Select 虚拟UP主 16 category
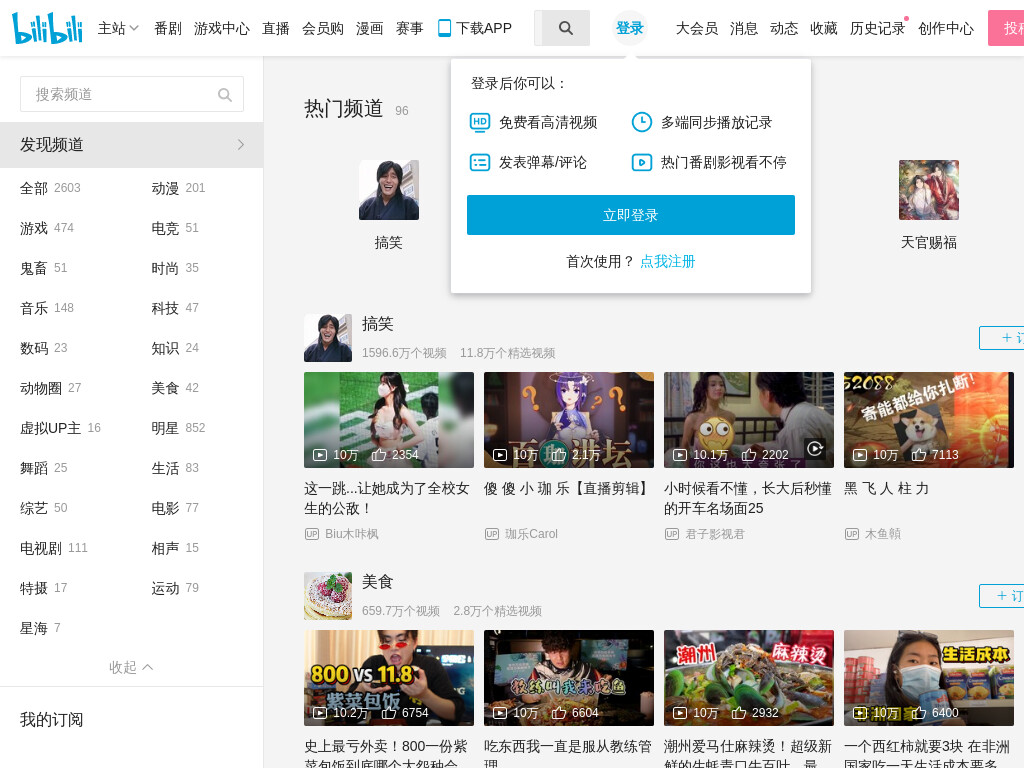1024x768 pixels. 61,428
